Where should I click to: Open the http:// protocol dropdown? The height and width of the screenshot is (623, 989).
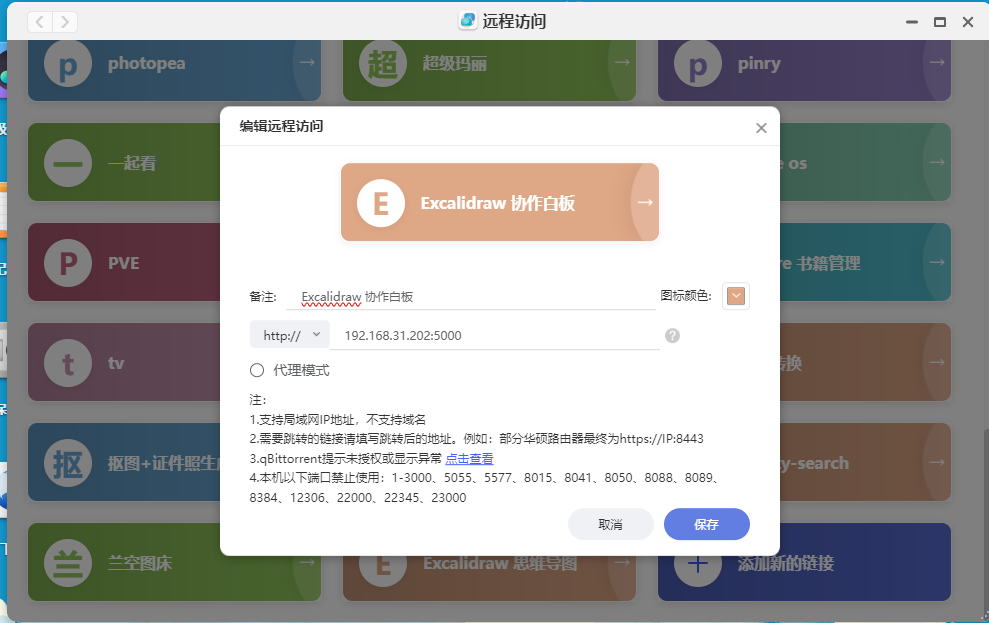tap(290, 335)
